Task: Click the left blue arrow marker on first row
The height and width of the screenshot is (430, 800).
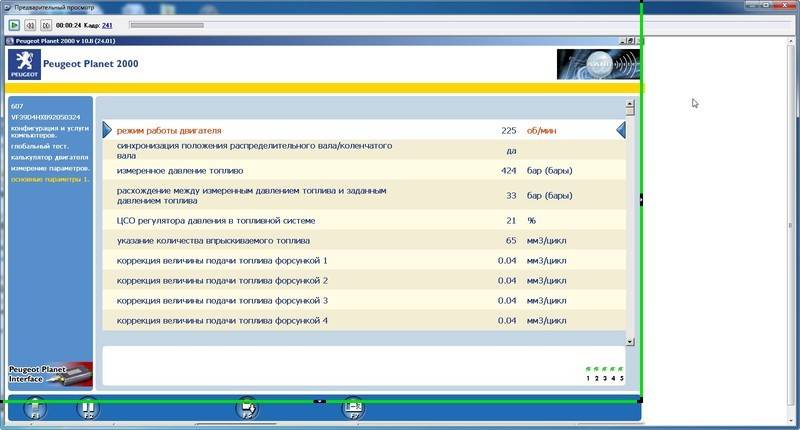Action: [108, 130]
